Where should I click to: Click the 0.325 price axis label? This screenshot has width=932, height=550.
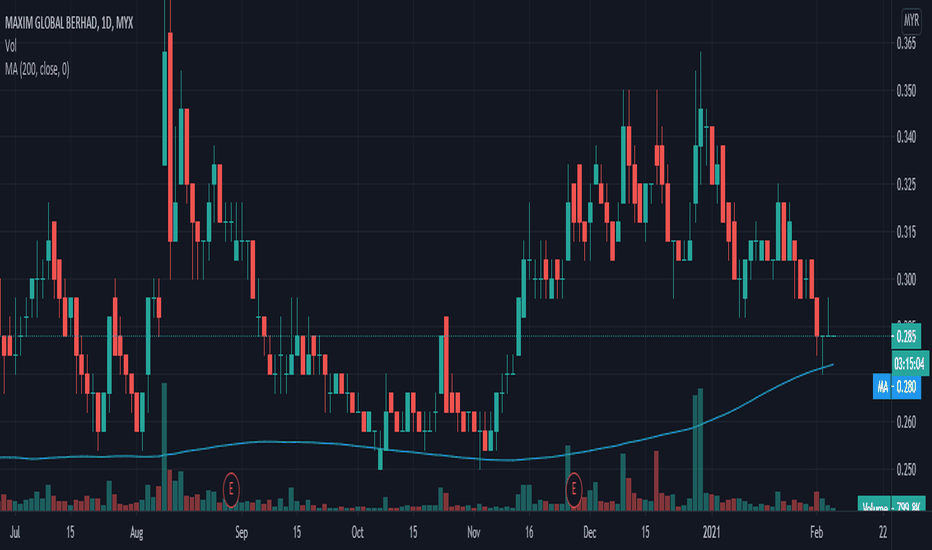point(906,185)
